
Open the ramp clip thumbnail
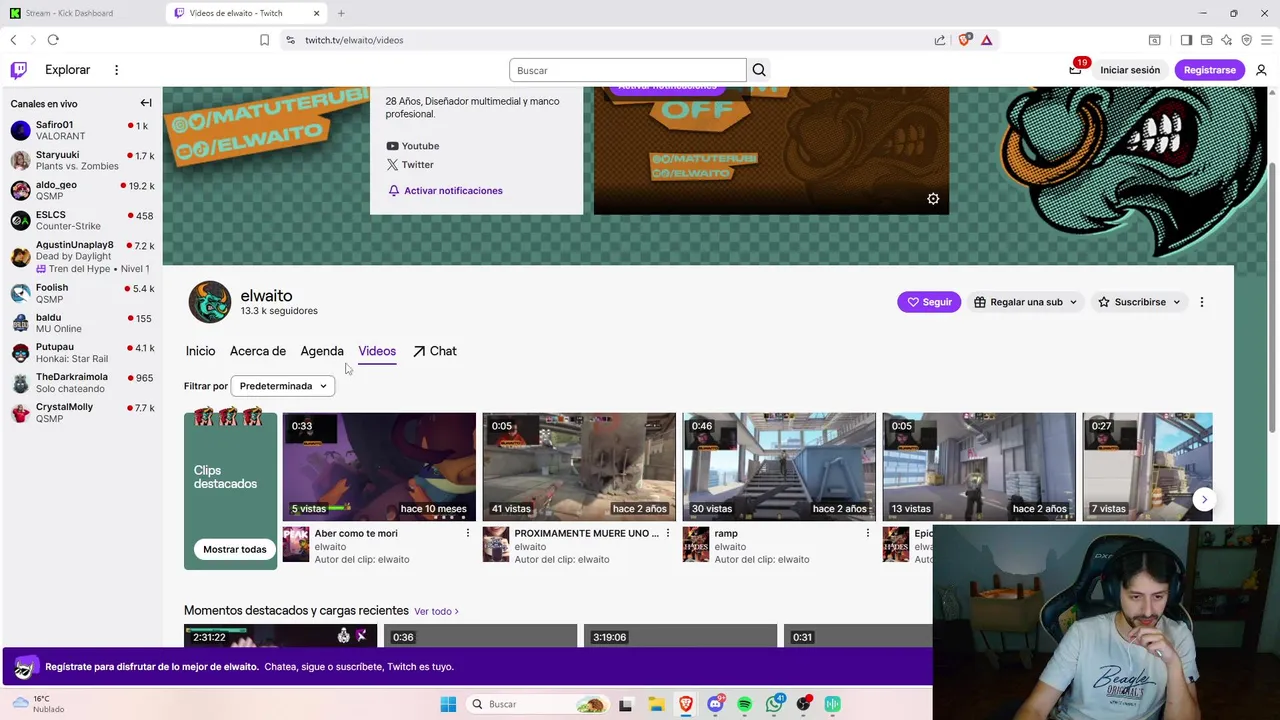coord(779,467)
